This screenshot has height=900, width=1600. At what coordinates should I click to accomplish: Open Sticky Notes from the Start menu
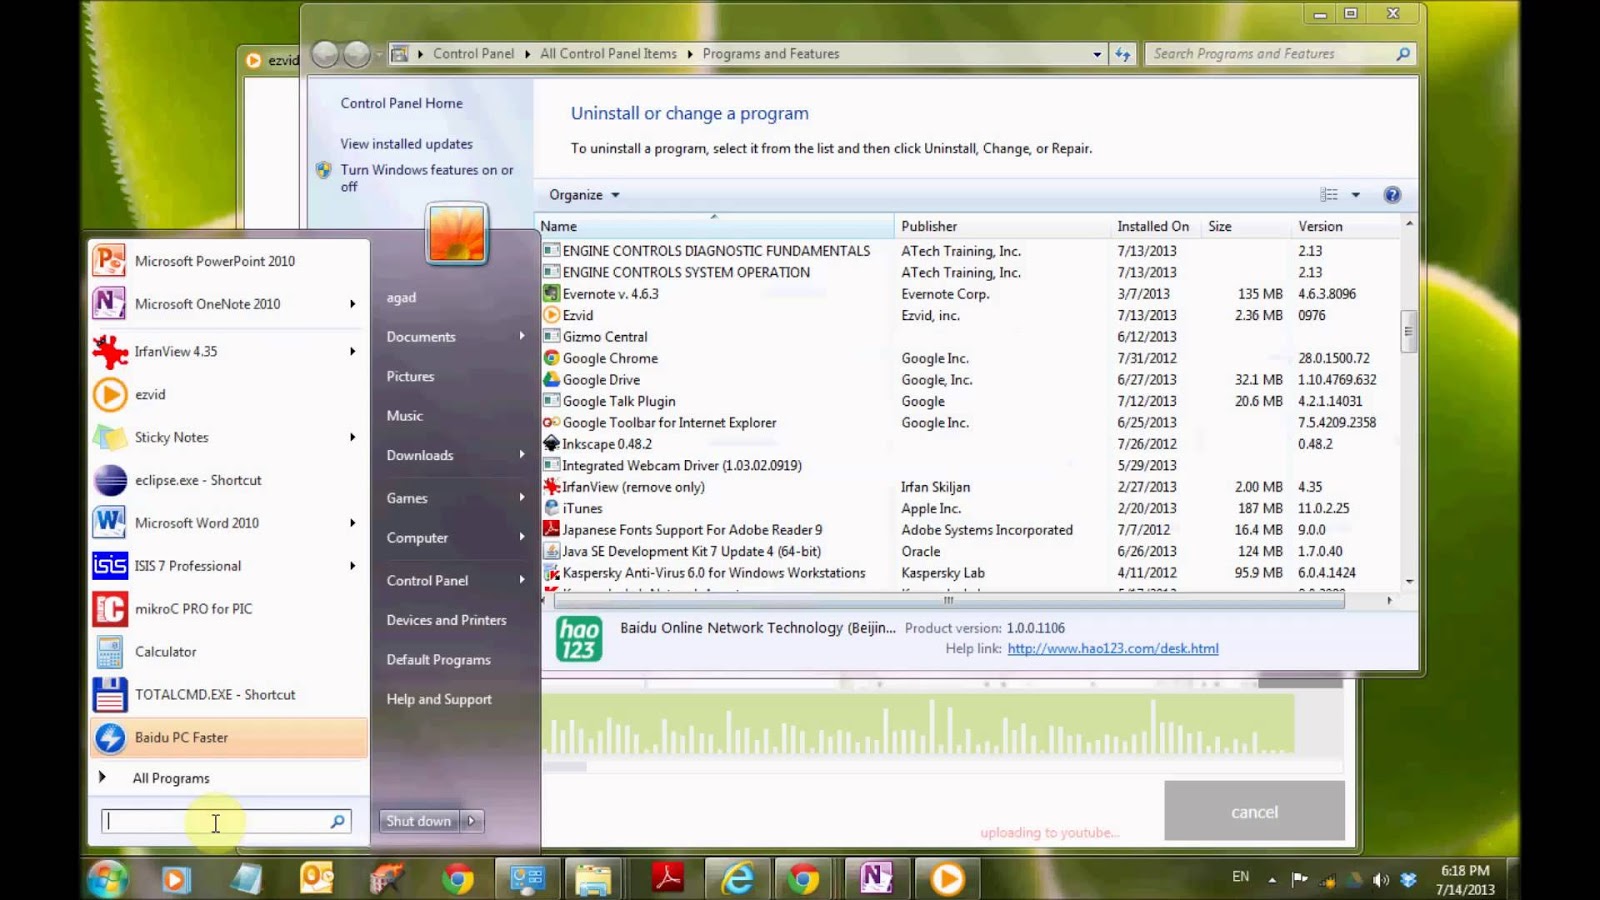pos(229,437)
